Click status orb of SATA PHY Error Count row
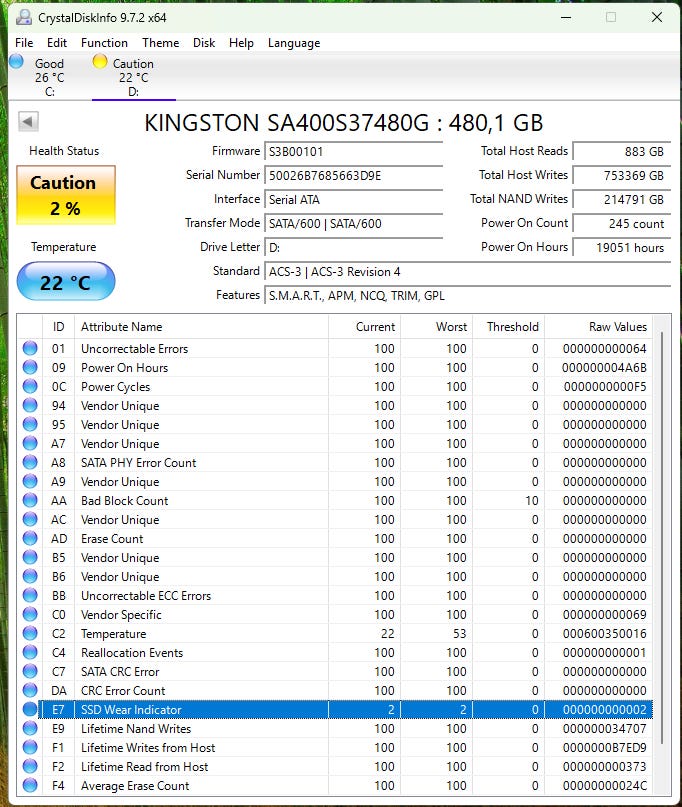The image size is (682, 807). point(30,462)
